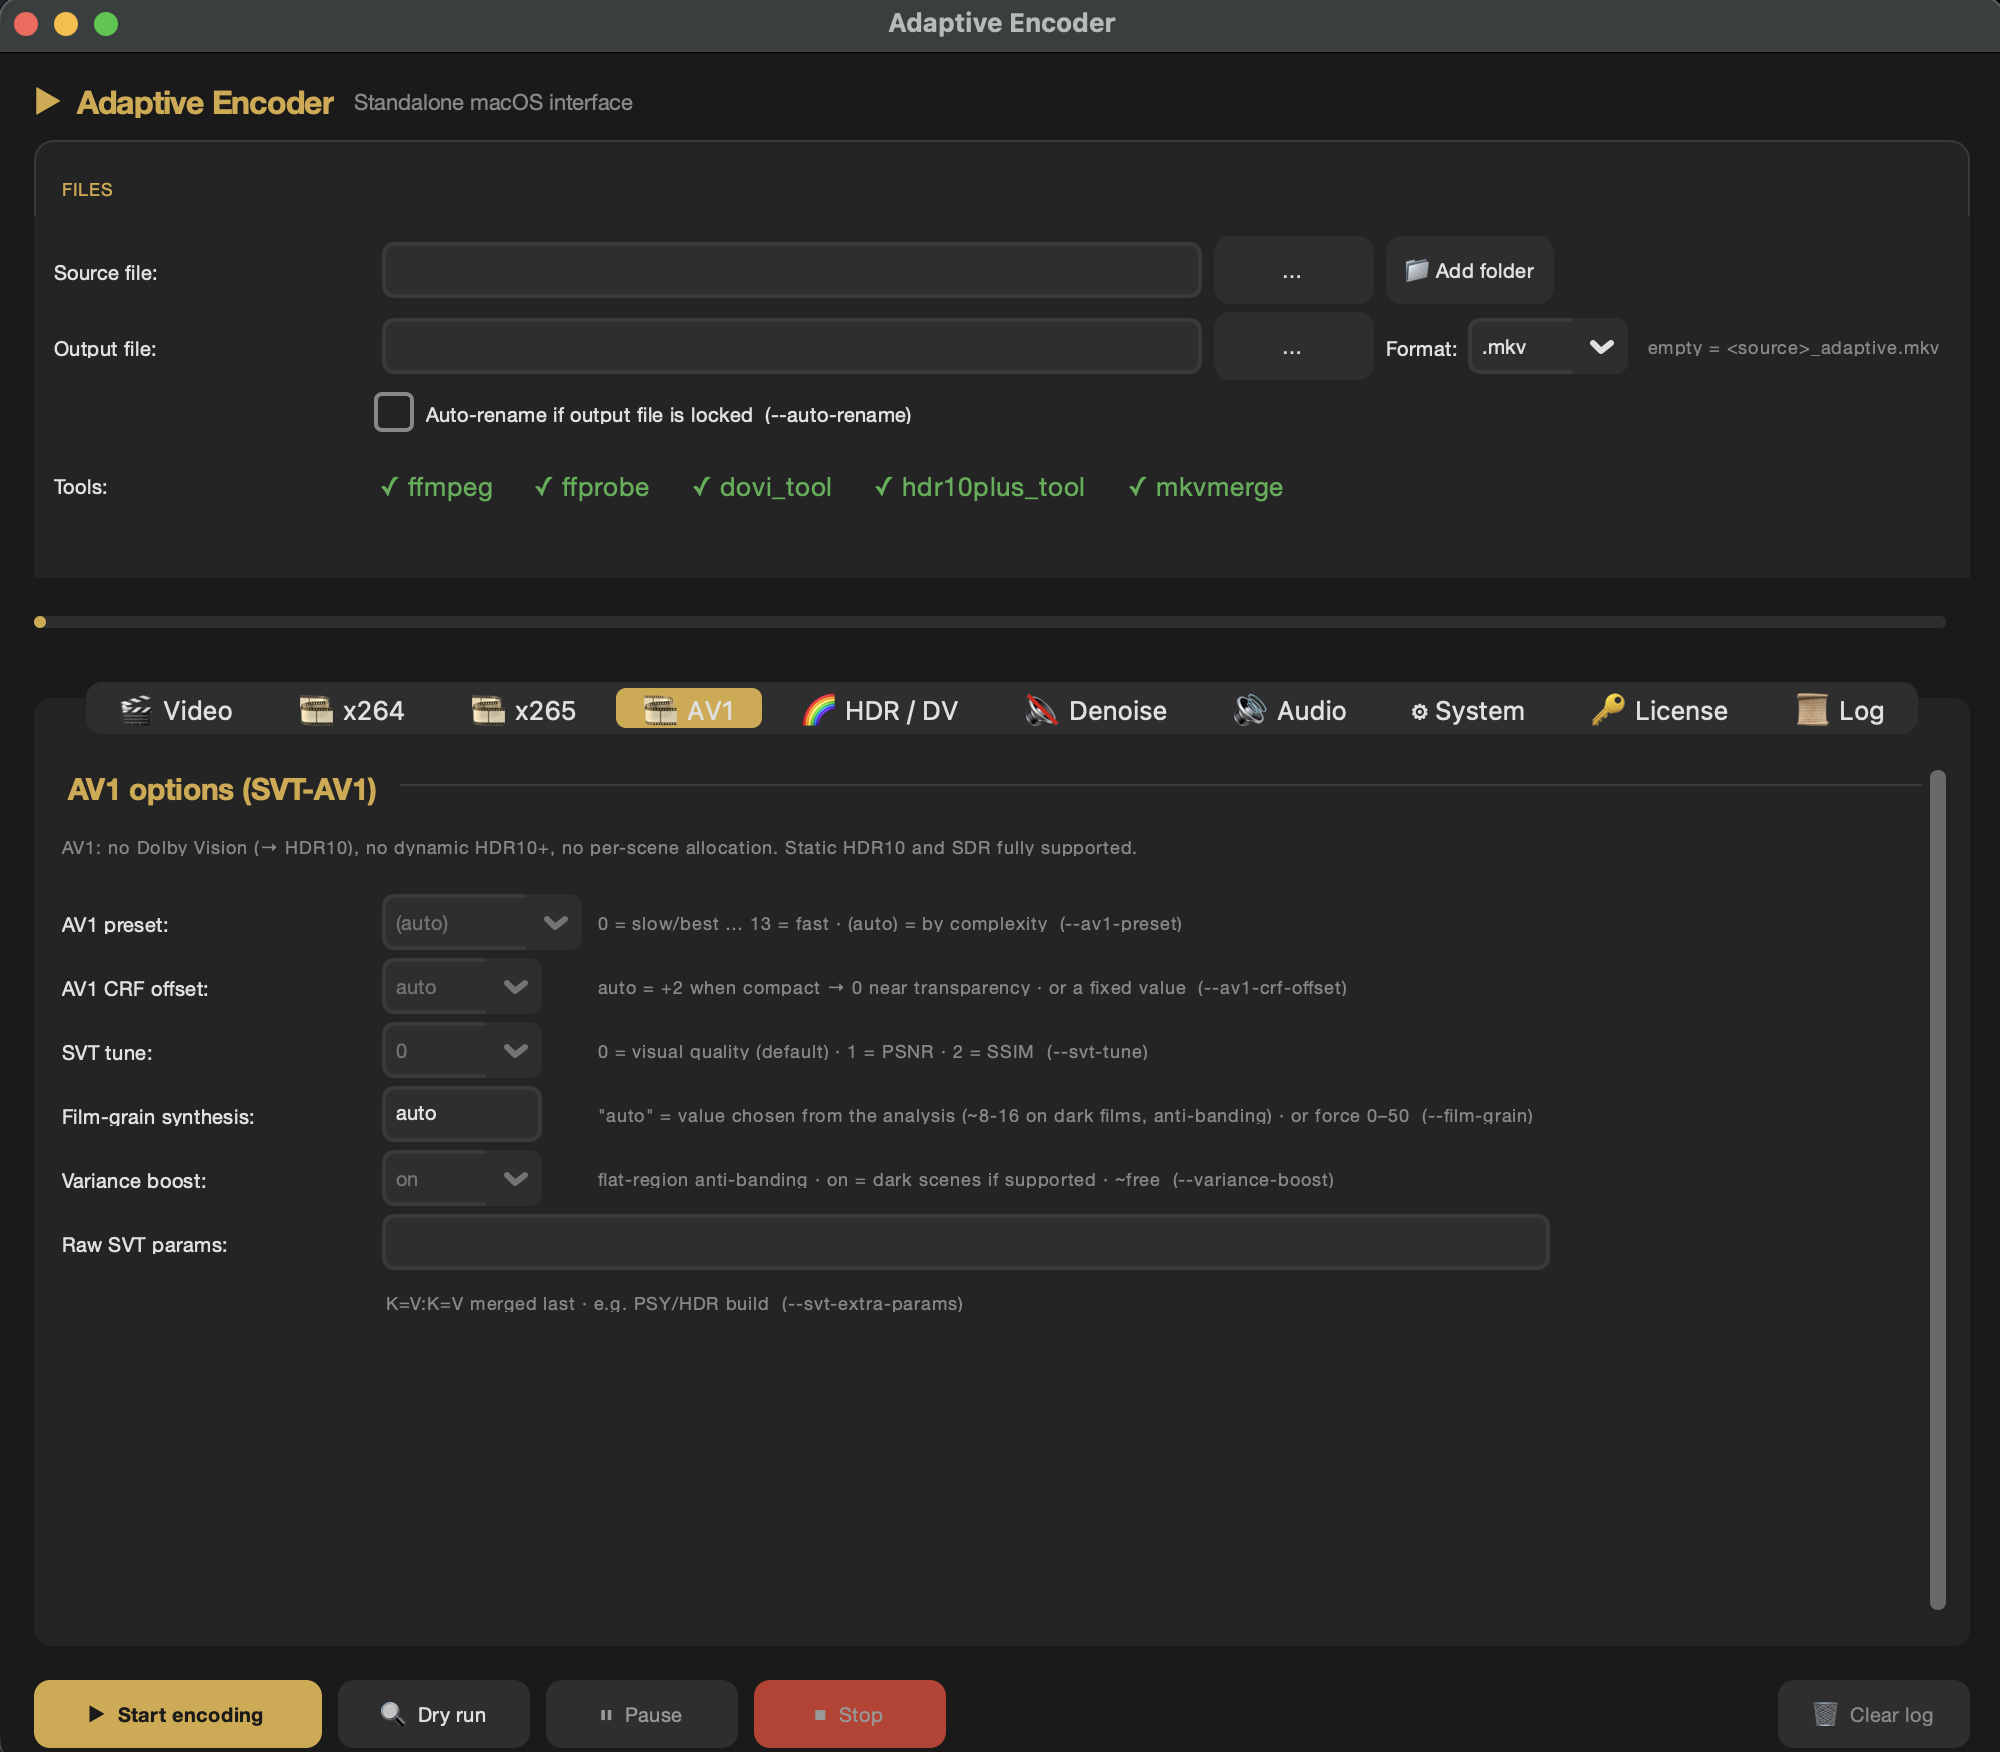Click the AV1 options (SVT-AV1) heading
This screenshot has width=2000, height=1752.
pos(222,790)
